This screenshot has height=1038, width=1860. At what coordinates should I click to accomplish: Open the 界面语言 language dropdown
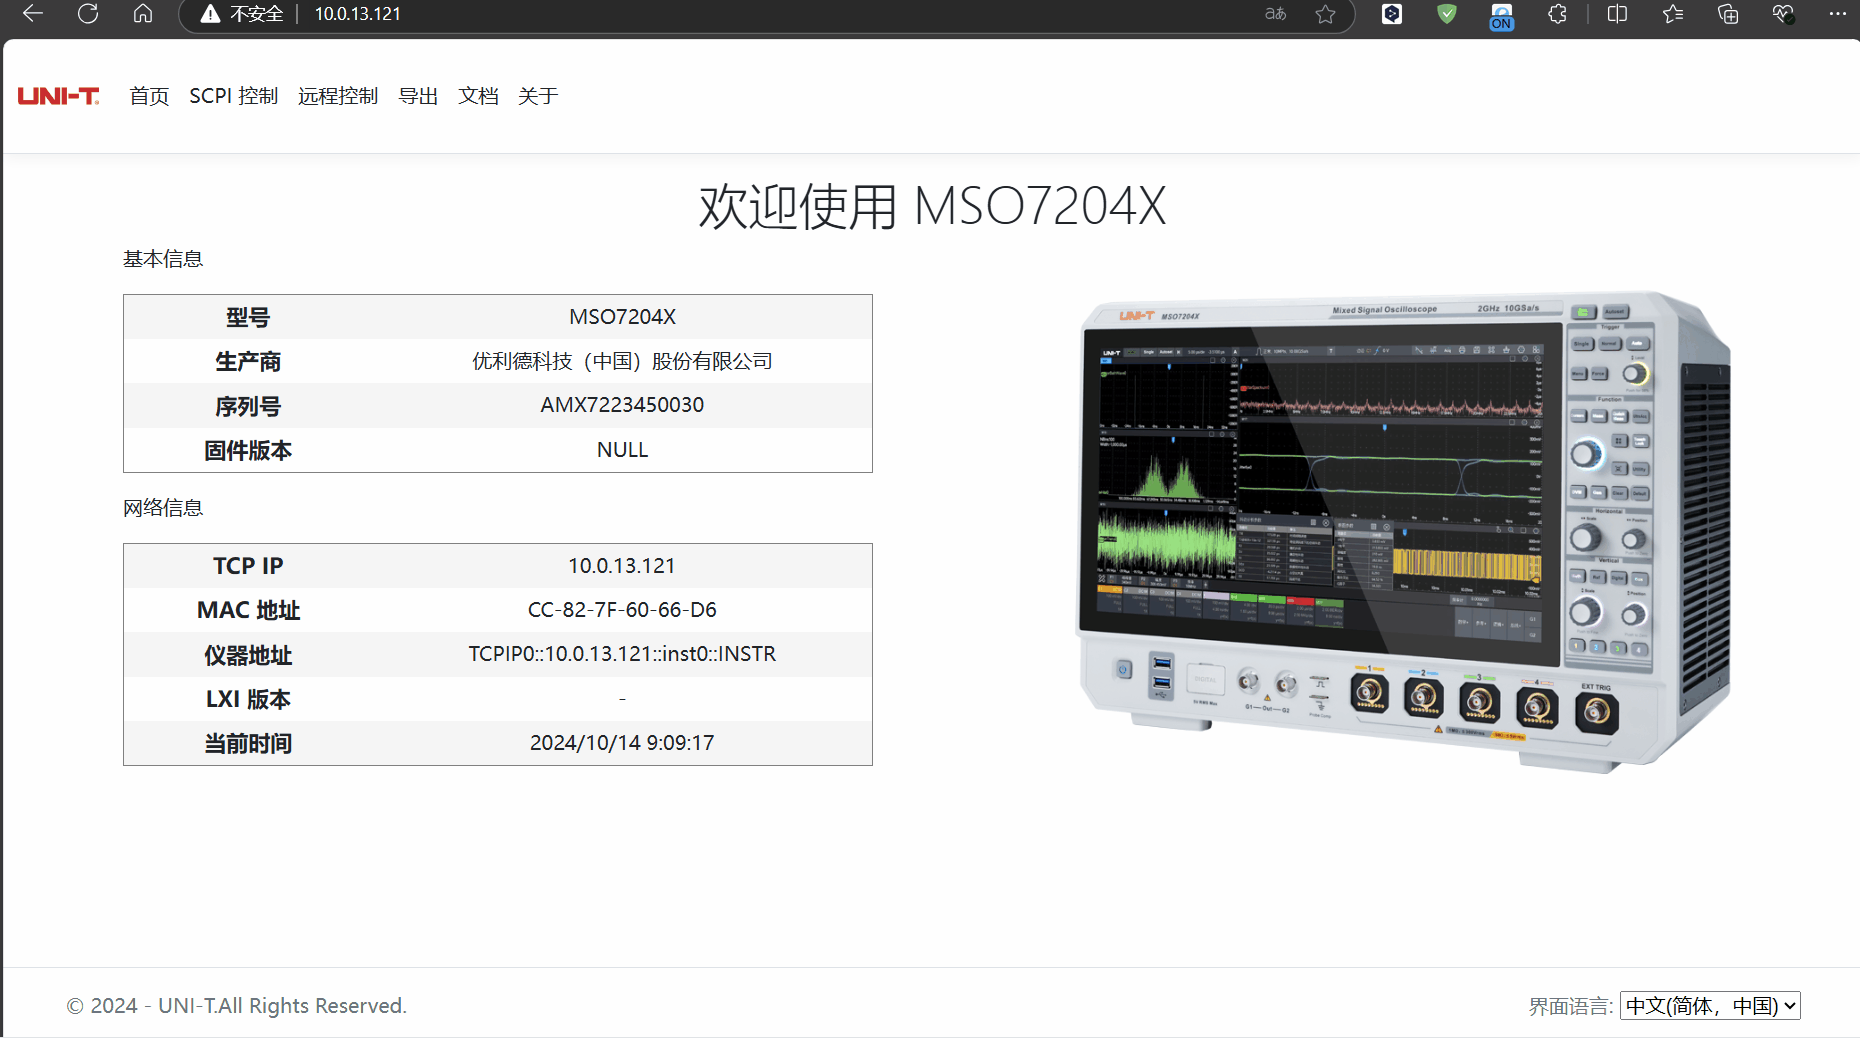coord(1709,1006)
